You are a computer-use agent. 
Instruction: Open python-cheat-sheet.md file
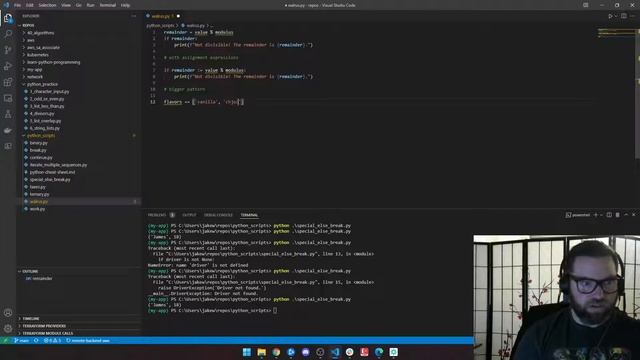click(52, 172)
